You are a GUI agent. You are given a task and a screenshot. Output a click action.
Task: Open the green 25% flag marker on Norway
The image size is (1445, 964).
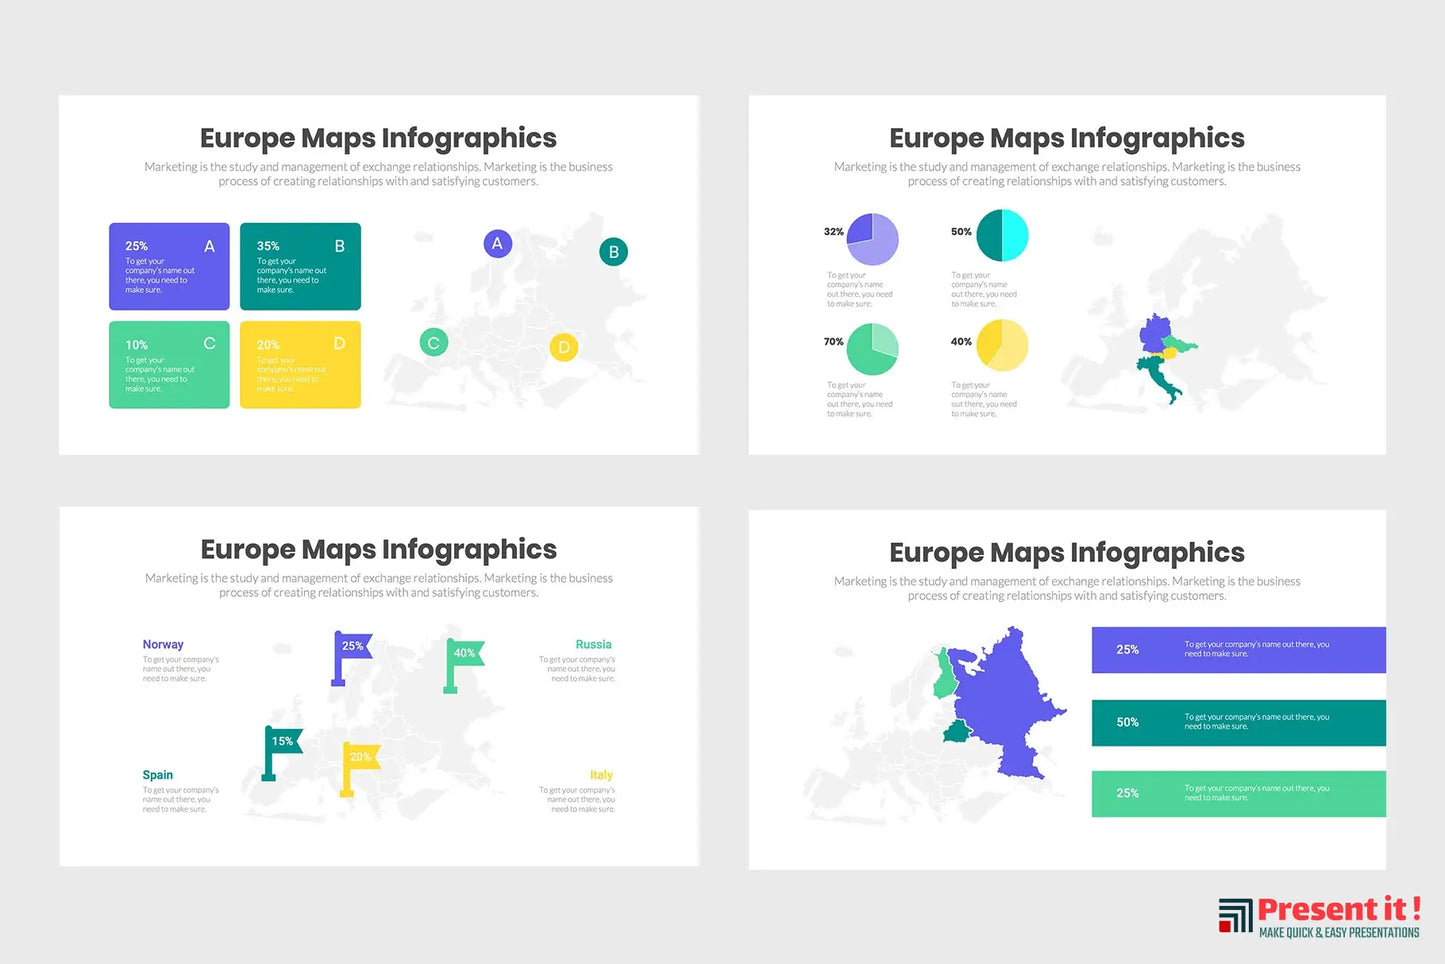click(352, 646)
